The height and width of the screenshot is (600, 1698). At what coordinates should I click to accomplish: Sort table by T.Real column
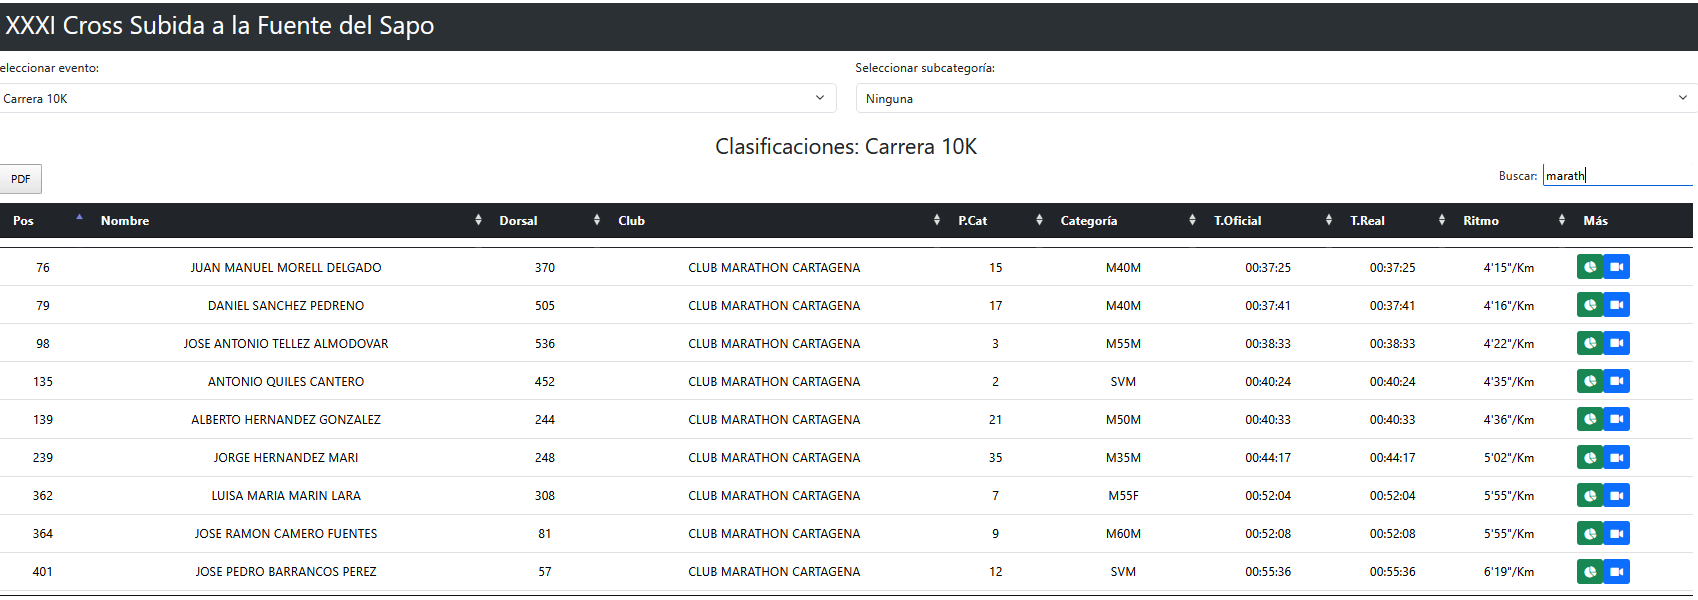(1394, 221)
